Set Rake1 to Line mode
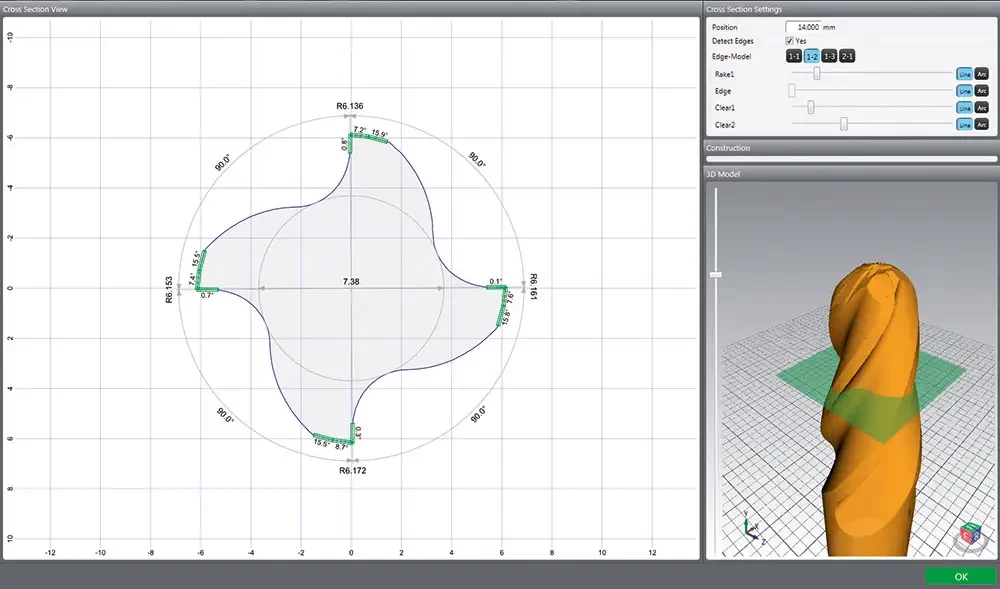 [x=964, y=74]
